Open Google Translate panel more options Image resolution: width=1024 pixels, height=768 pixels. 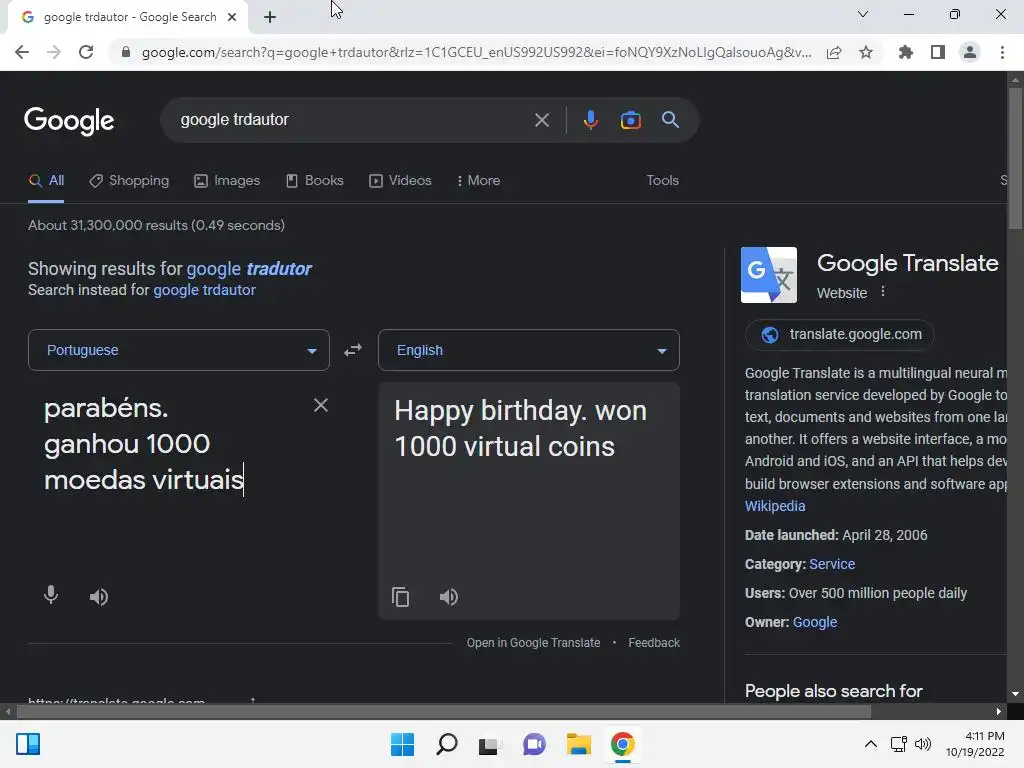click(883, 291)
